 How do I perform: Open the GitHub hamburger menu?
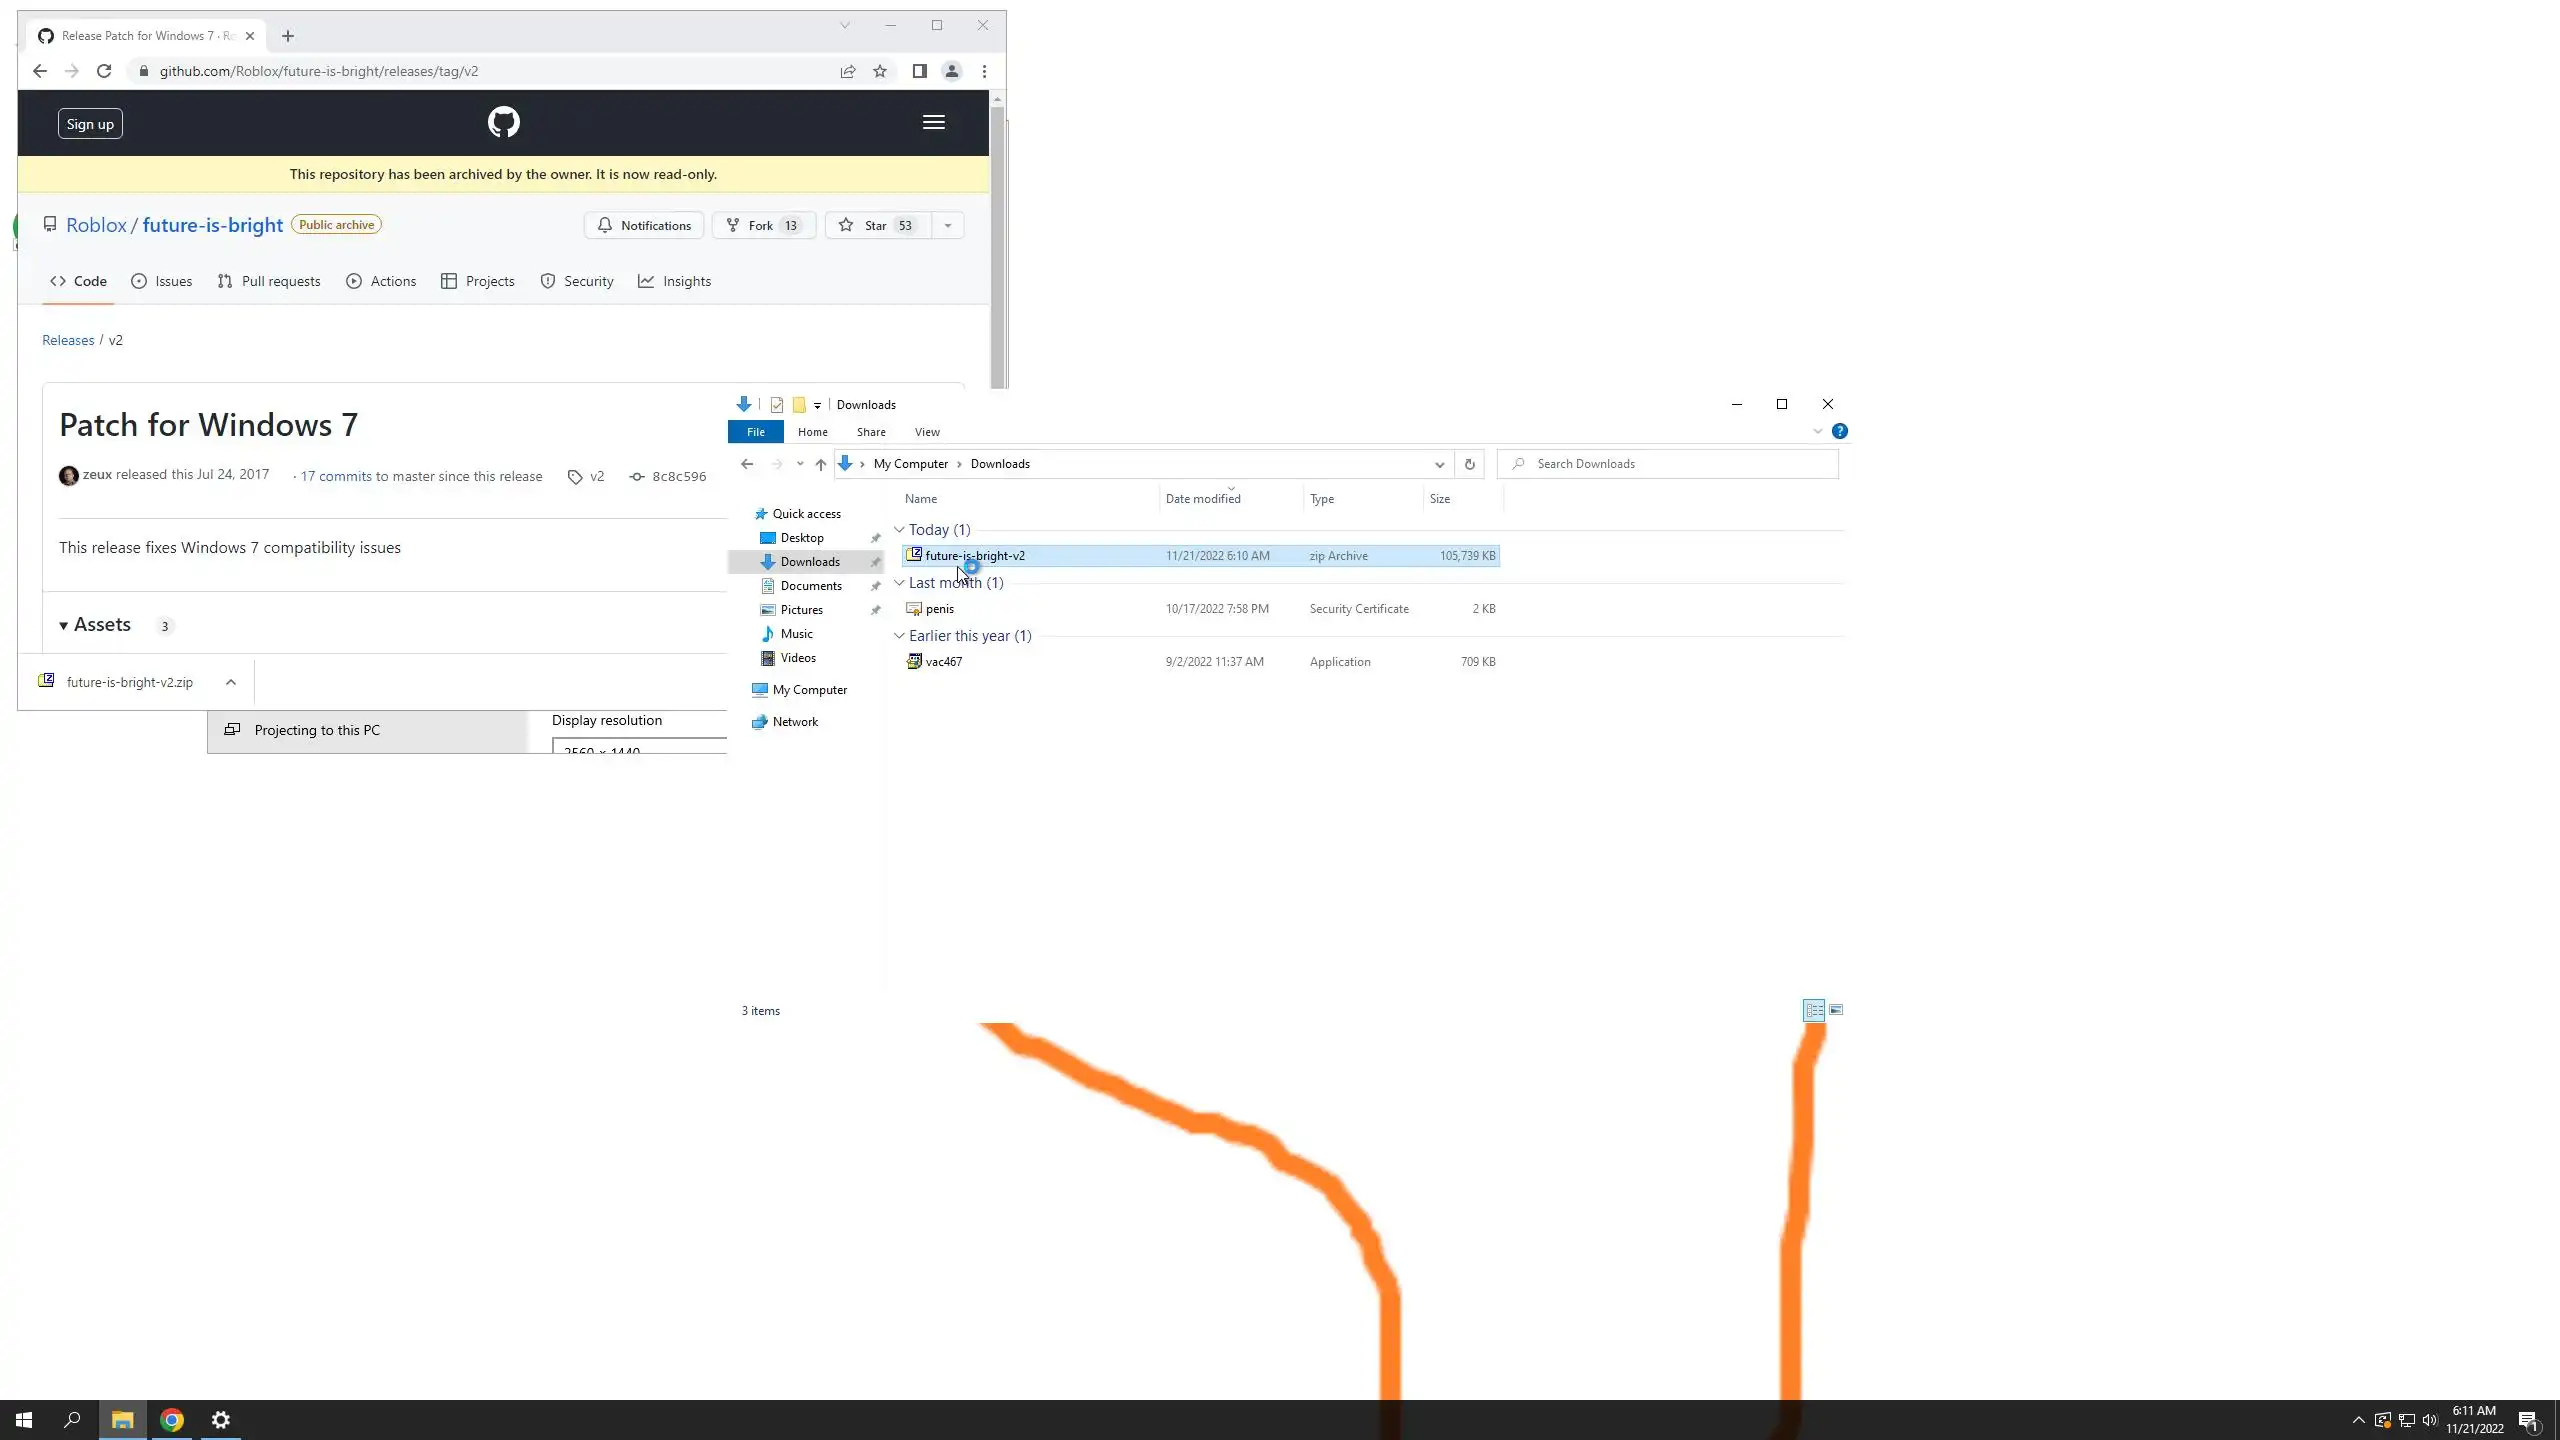(933, 122)
